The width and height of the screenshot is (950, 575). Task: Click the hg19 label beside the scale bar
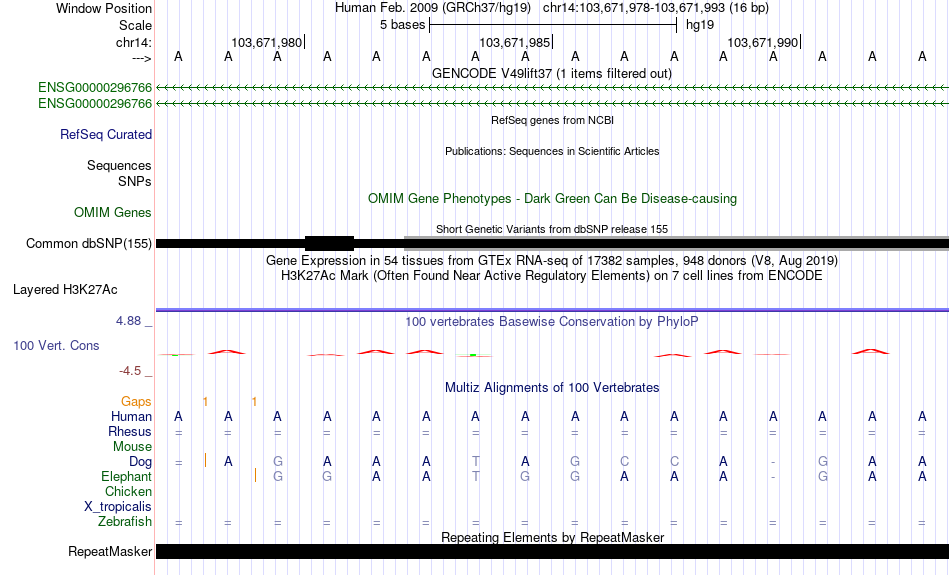point(700,25)
